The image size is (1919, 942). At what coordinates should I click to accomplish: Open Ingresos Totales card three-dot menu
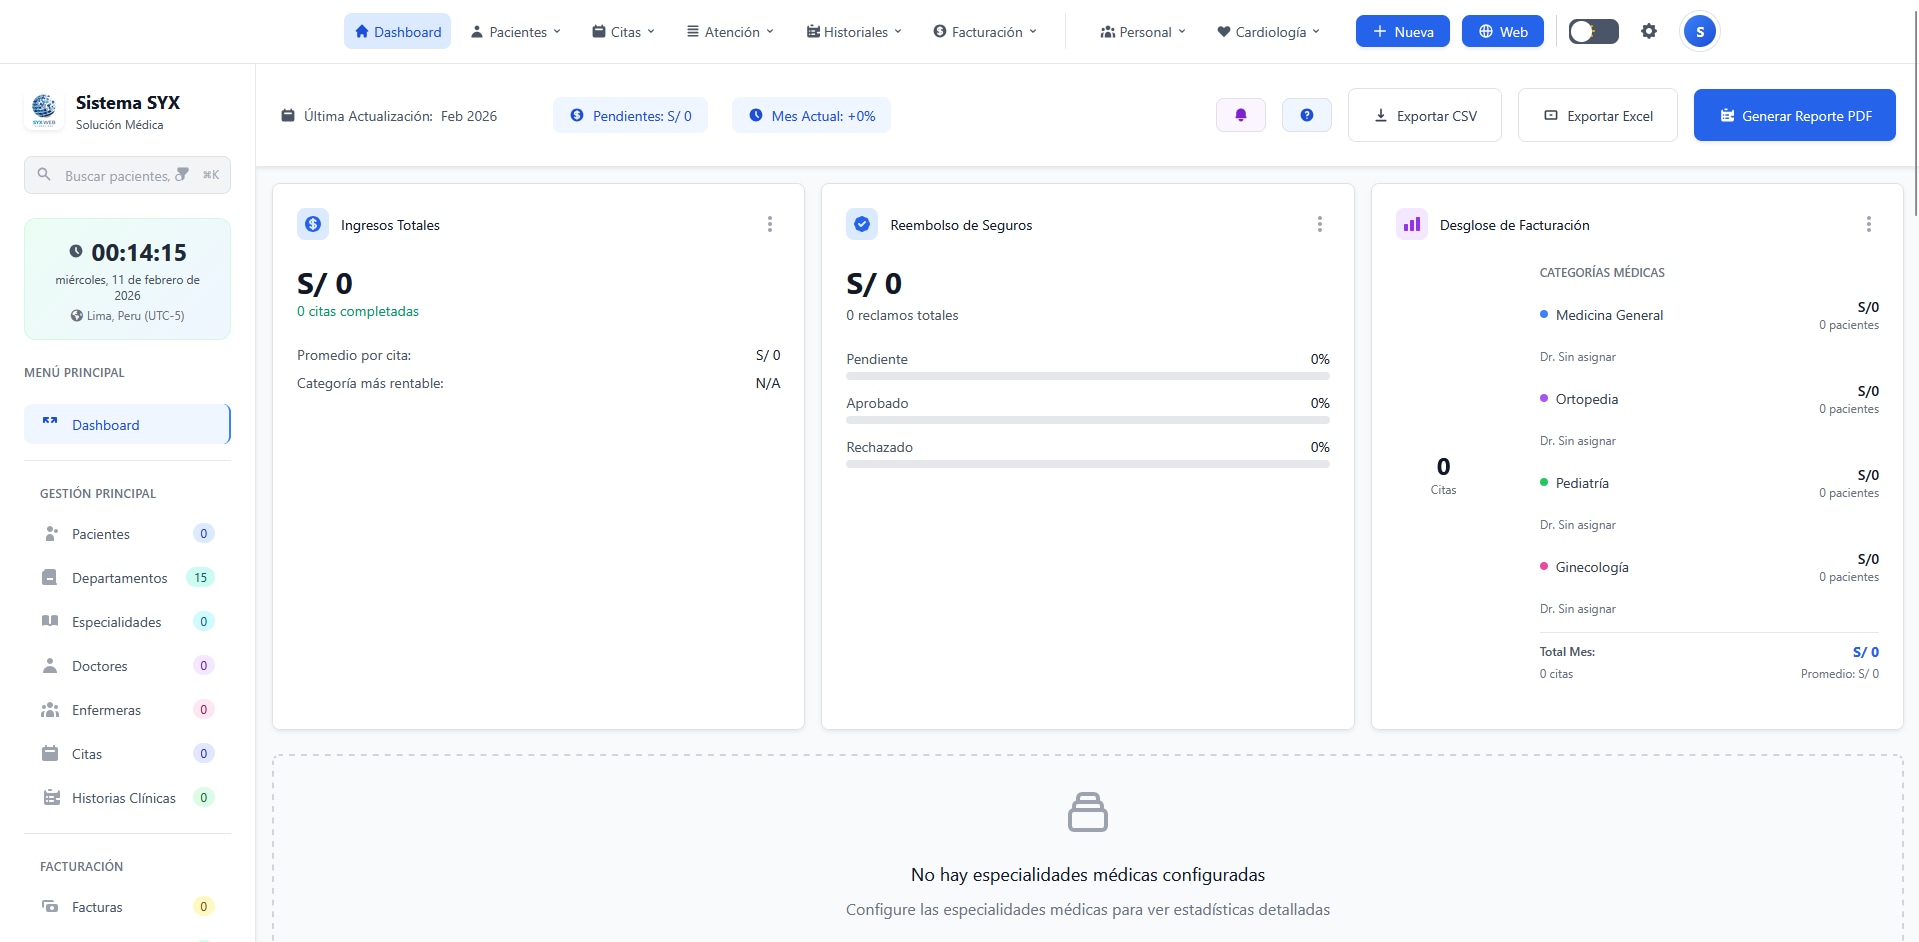click(x=769, y=224)
